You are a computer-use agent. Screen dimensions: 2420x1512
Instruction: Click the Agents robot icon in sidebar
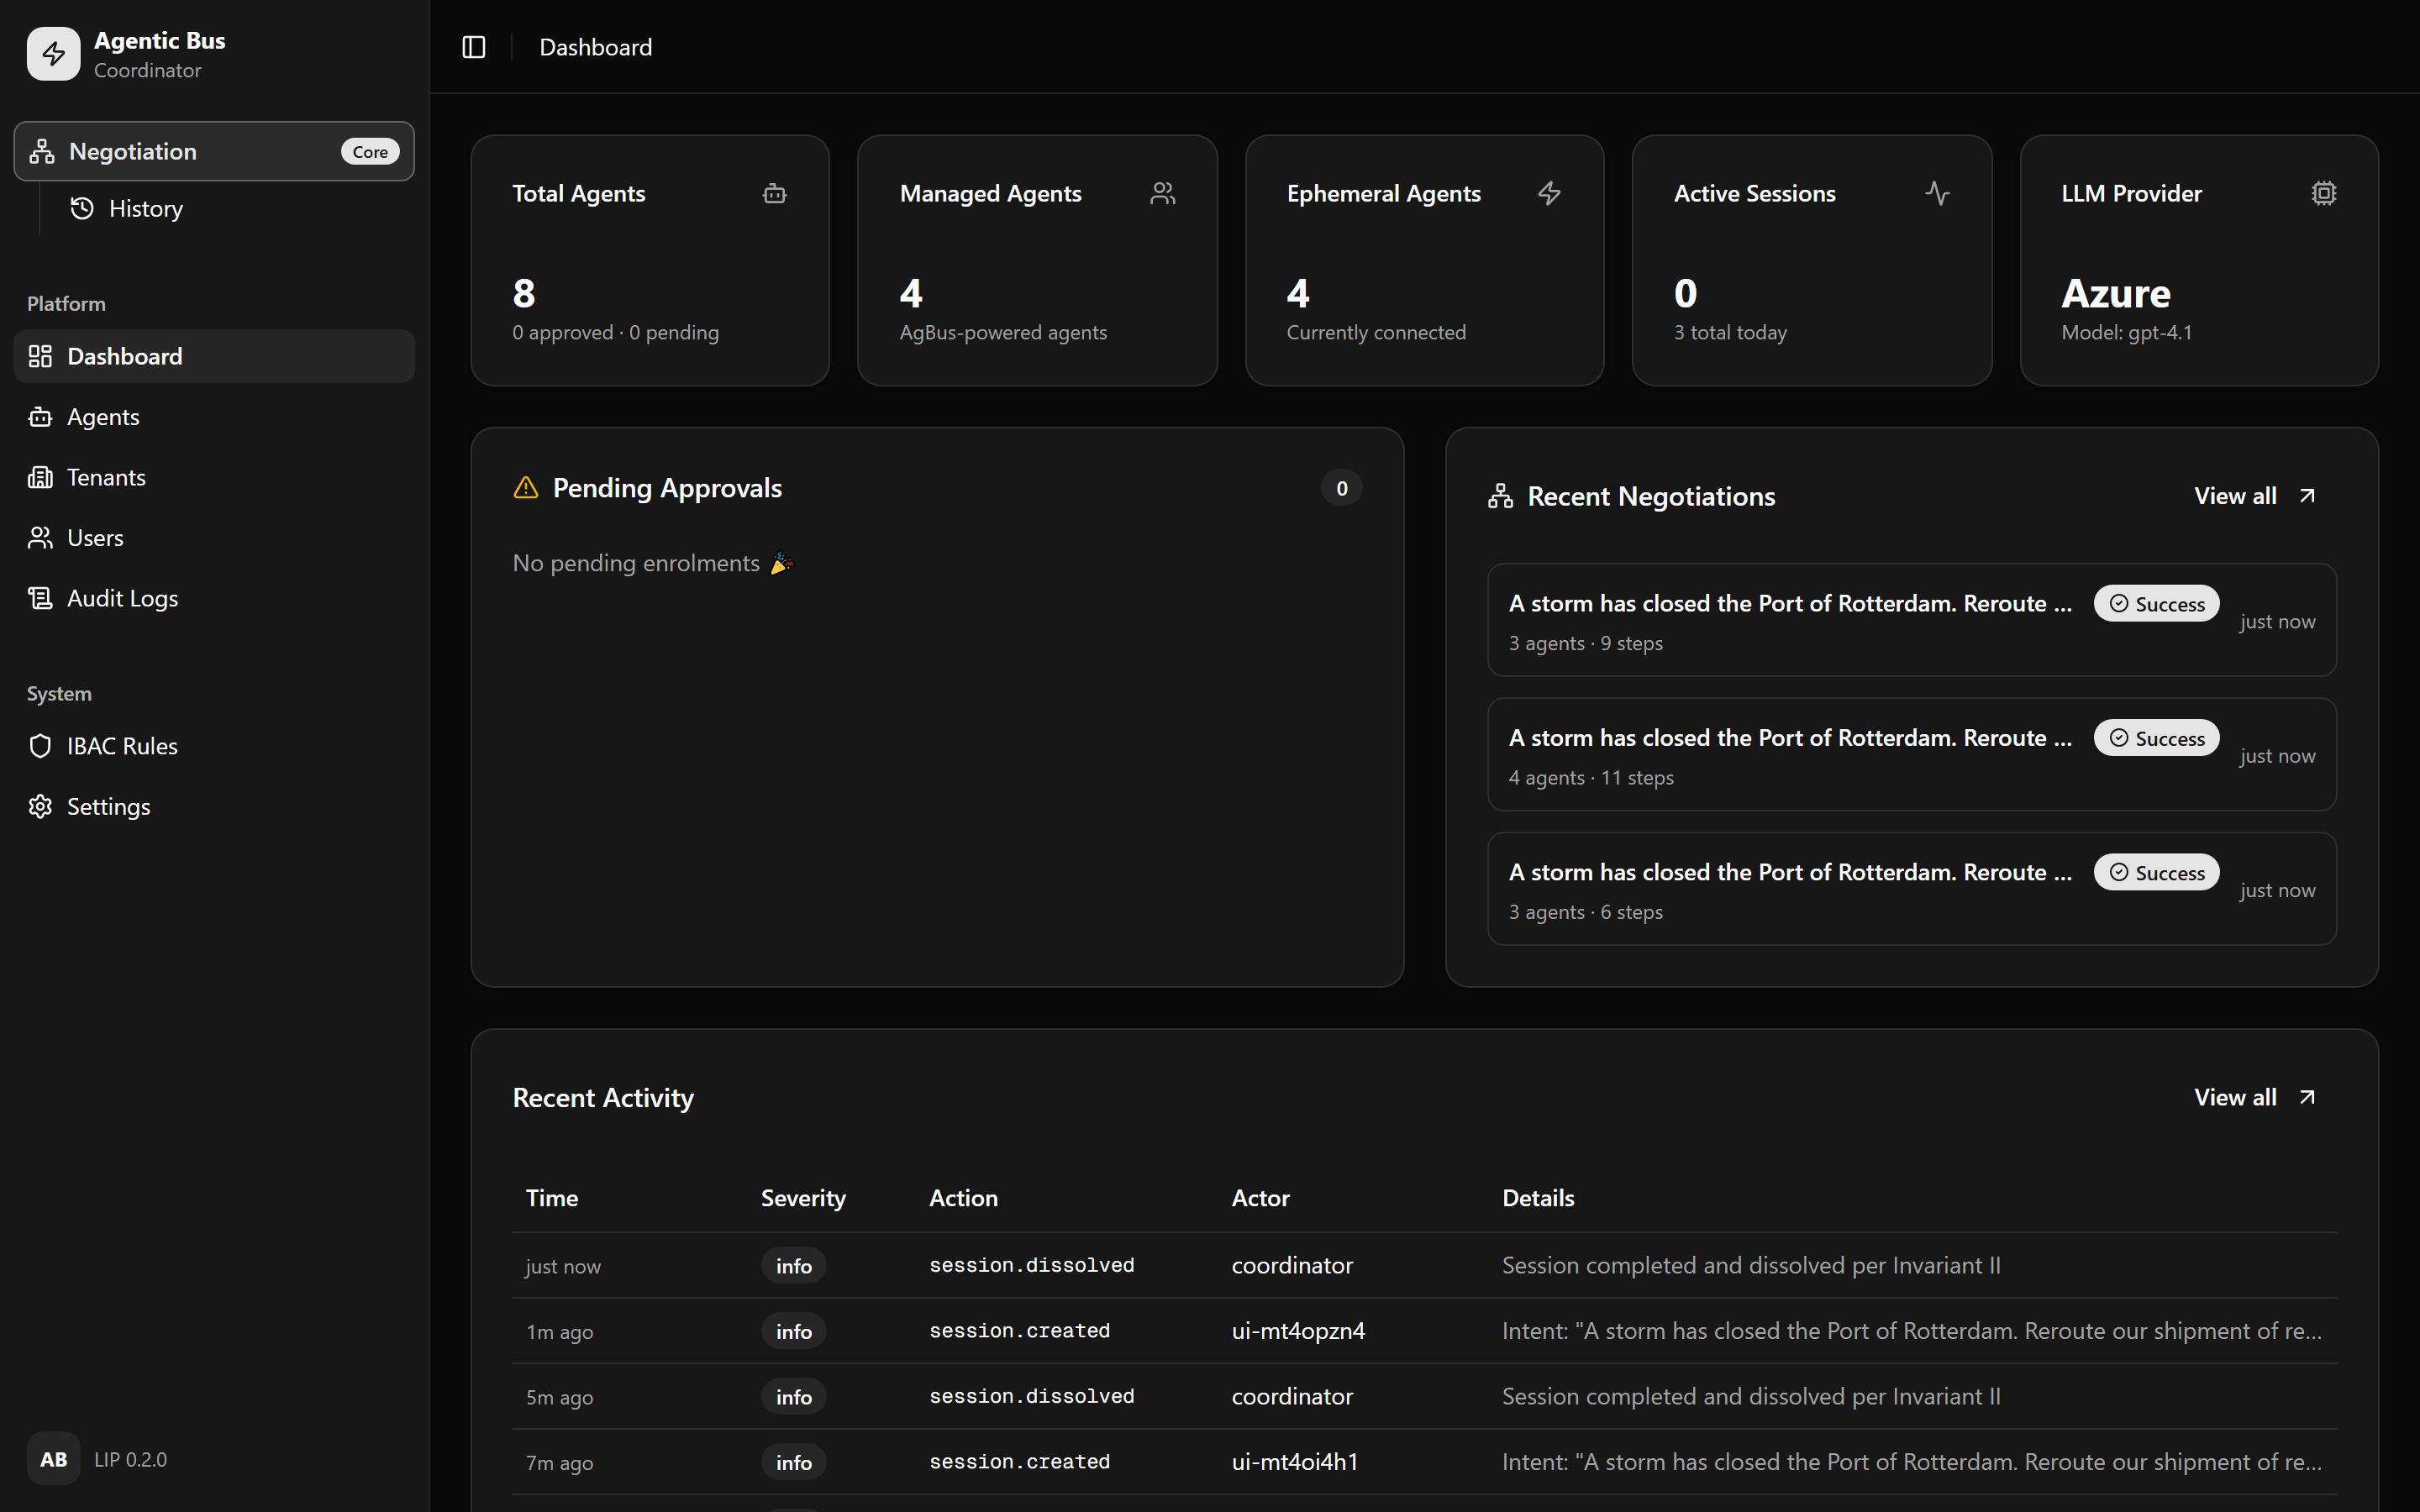pyautogui.click(x=40, y=417)
